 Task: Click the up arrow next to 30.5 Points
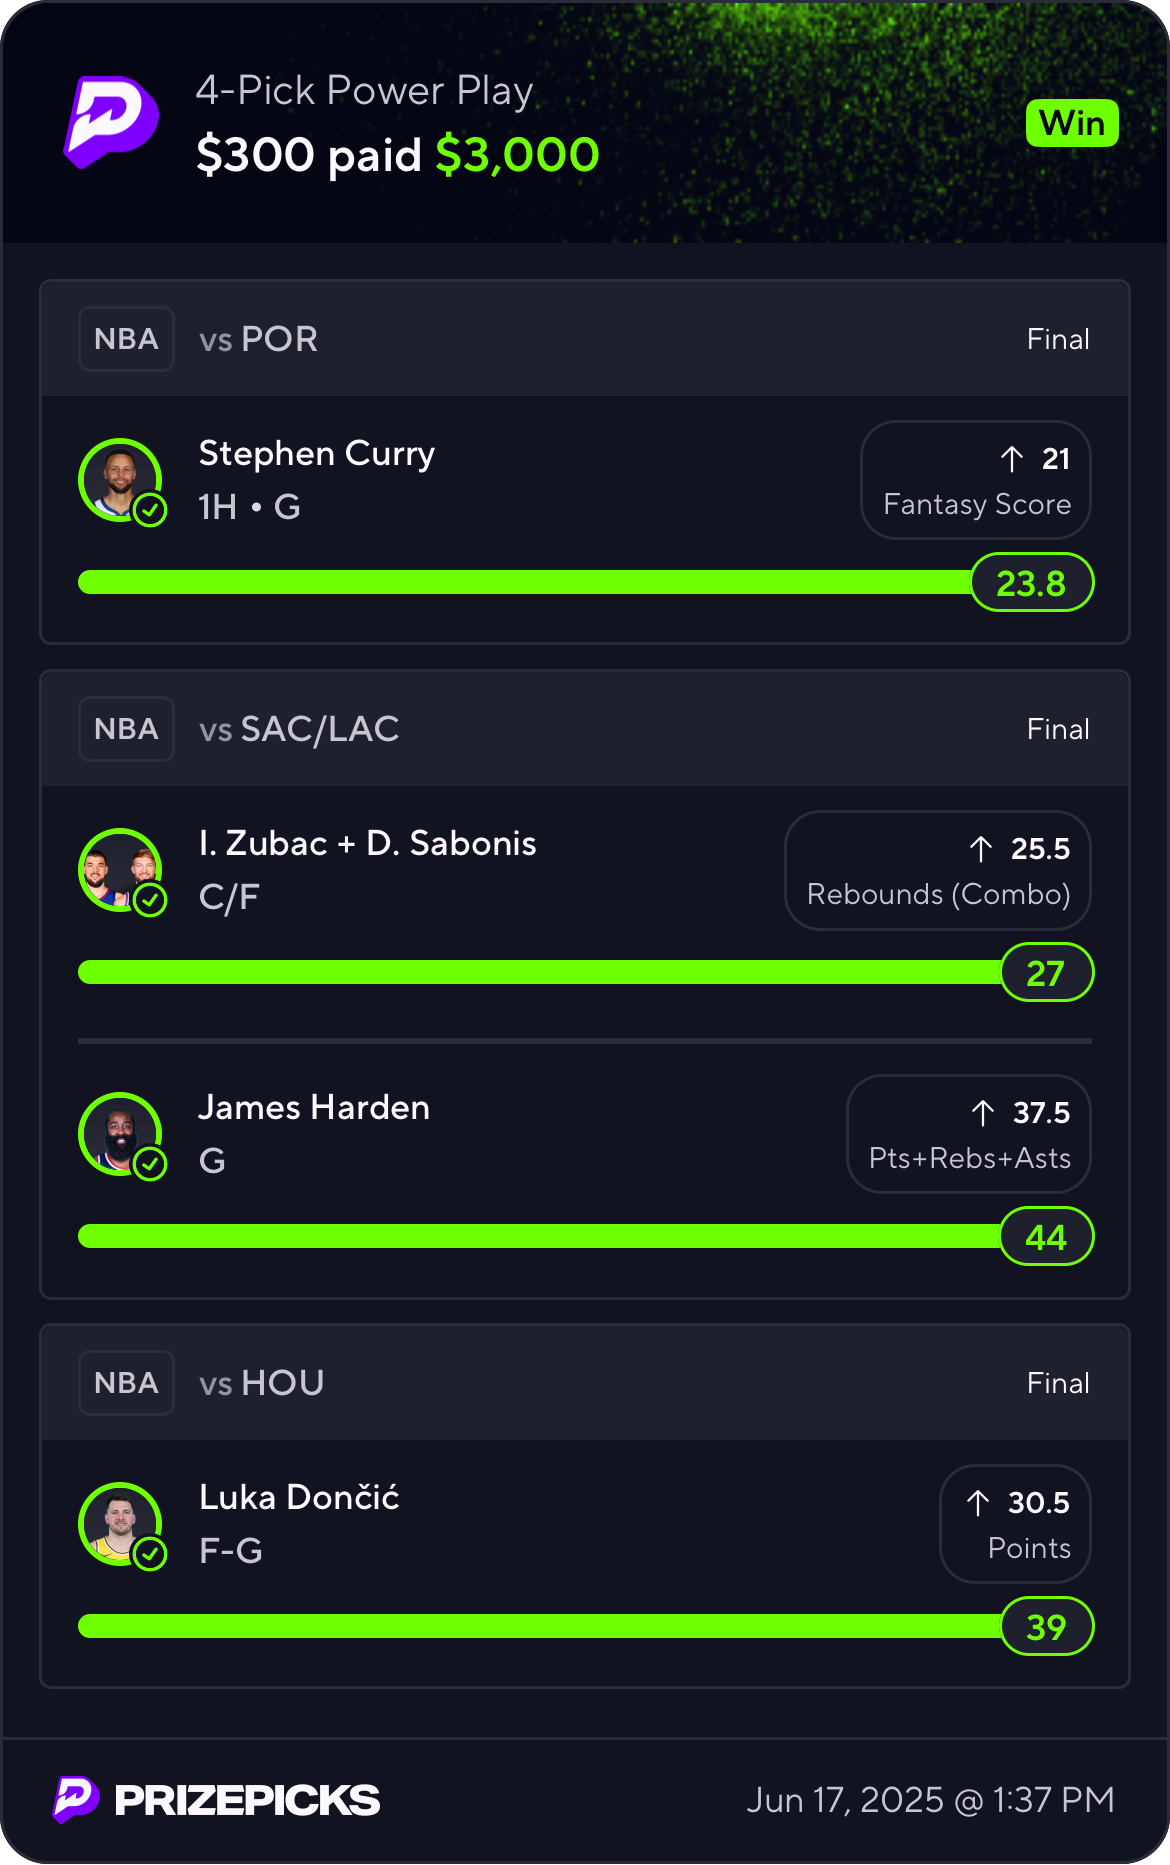tap(978, 1503)
